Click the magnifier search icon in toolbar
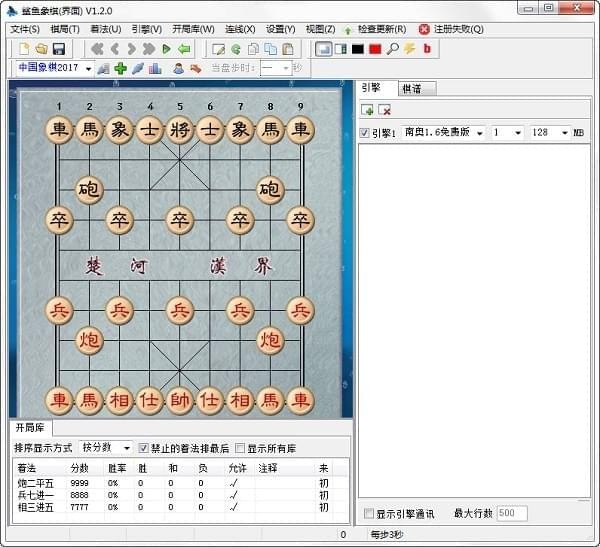The image size is (600, 547). pyautogui.click(x=393, y=49)
